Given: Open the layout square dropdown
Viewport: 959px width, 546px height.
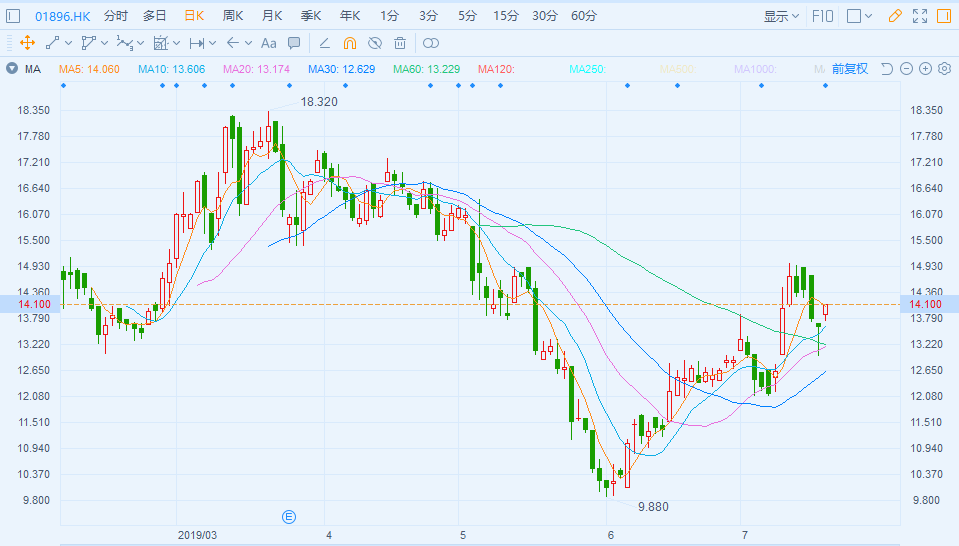Looking at the screenshot, I should 859,17.
